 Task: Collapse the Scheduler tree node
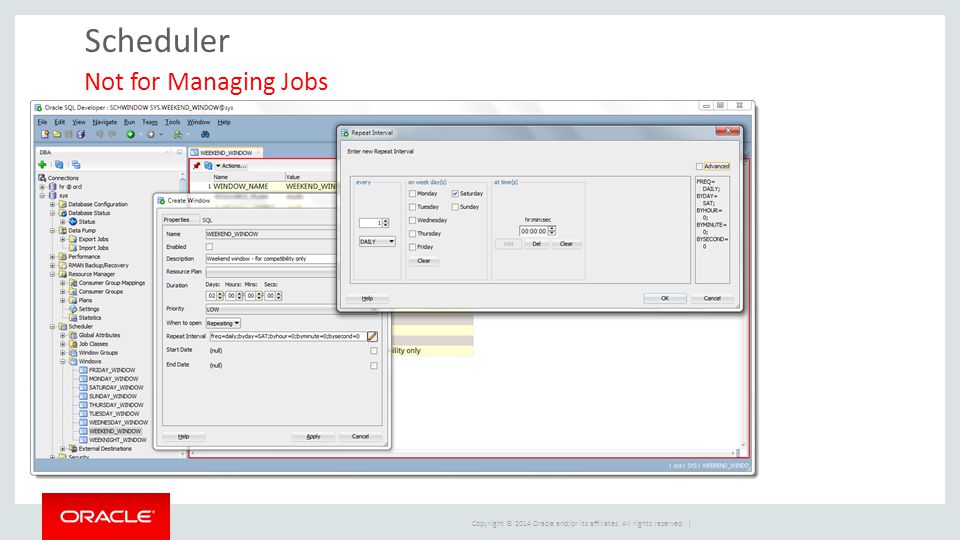click(x=52, y=327)
